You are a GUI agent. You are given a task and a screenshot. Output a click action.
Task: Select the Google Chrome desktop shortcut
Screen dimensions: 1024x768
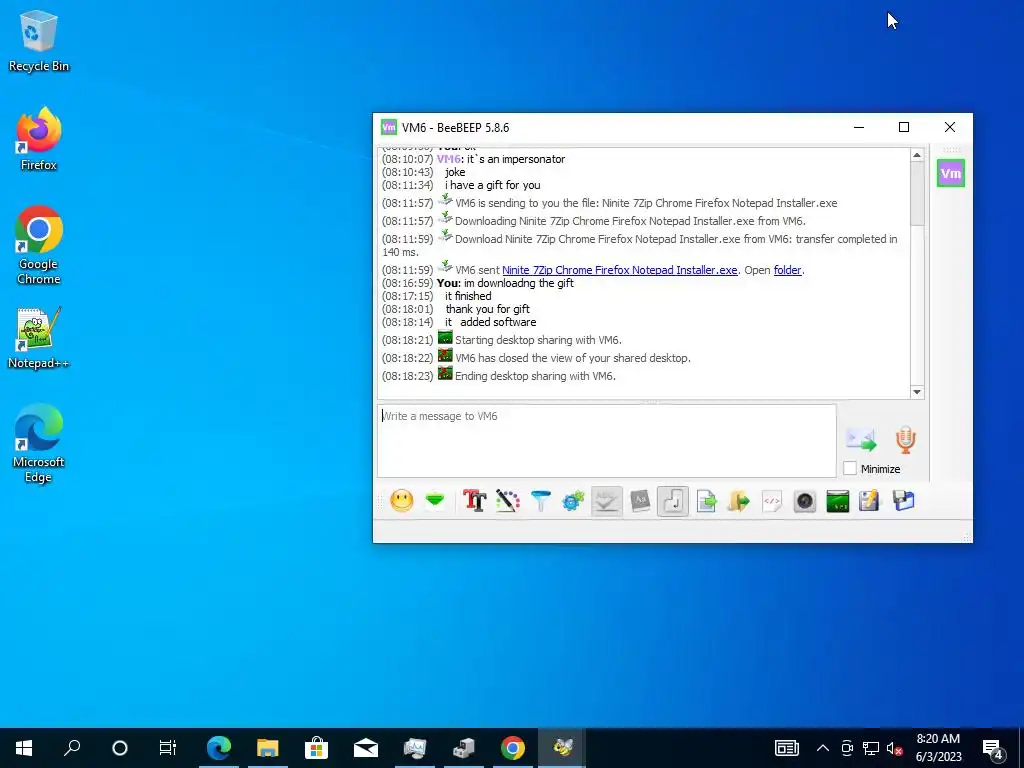[x=39, y=246]
